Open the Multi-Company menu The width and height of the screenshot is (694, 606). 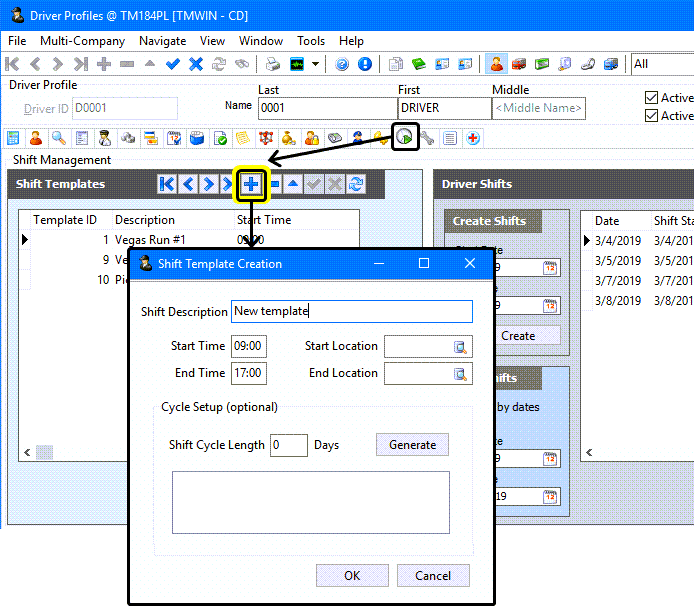click(x=82, y=41)
